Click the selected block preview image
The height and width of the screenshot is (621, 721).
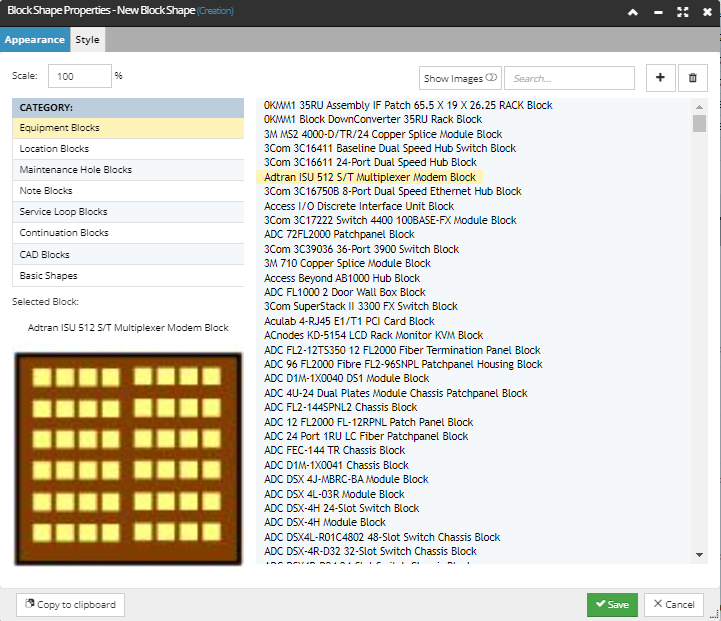point(128,459)
